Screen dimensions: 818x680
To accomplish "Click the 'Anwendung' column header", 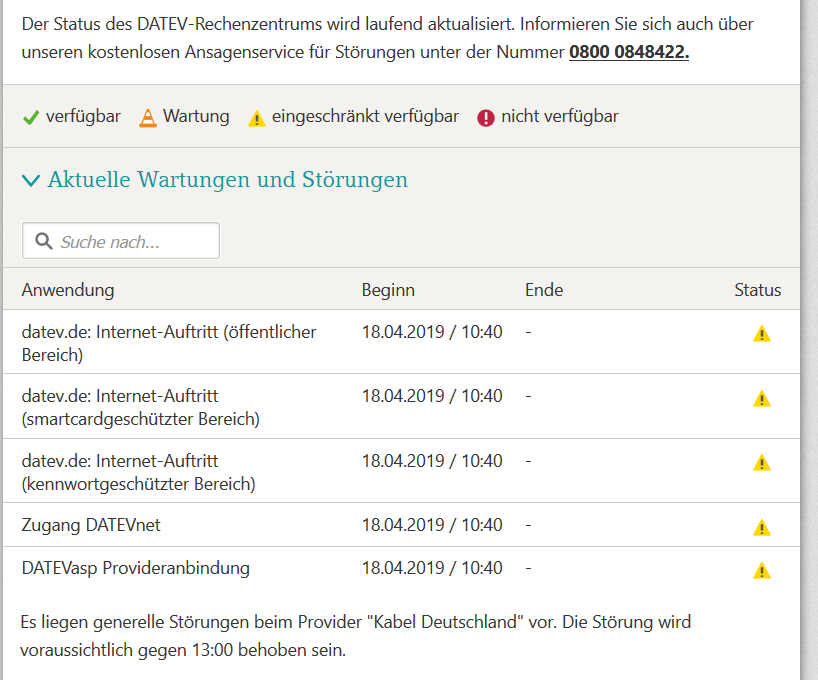I will tap(68, 290).
